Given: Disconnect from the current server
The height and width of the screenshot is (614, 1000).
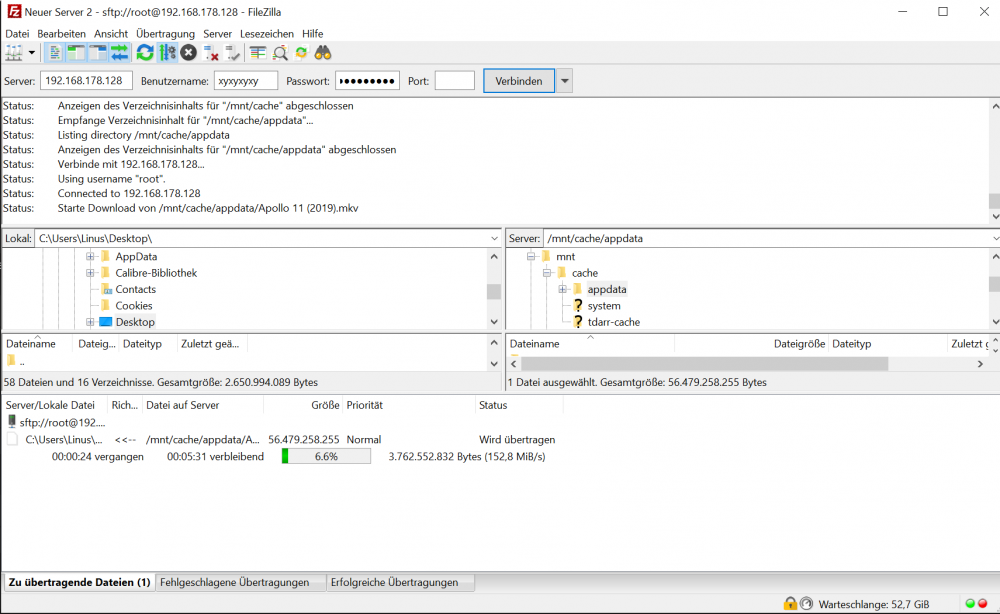Looking at the screenshot, I should [210, 53].
